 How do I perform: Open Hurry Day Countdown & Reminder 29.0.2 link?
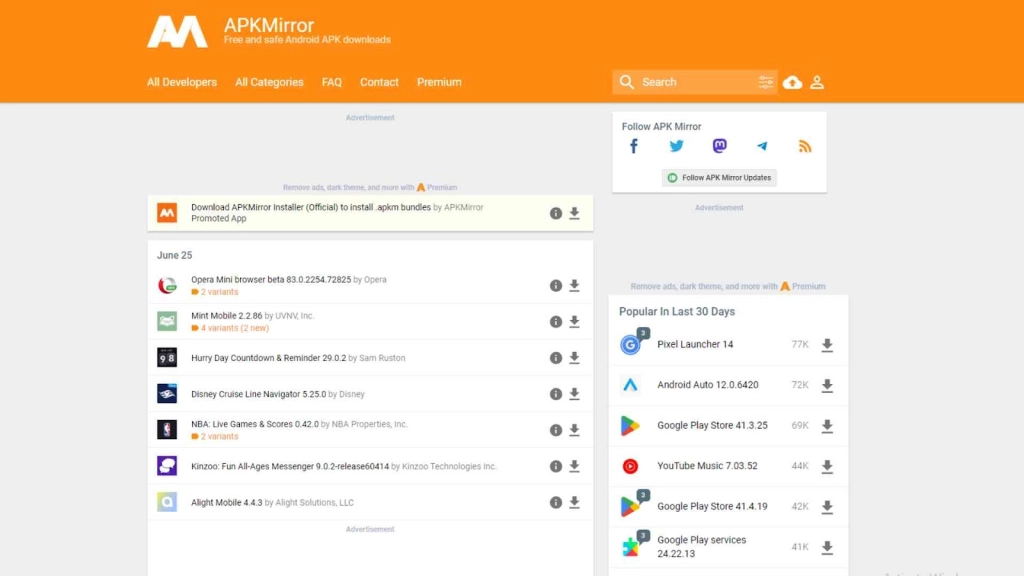[268, 358]
